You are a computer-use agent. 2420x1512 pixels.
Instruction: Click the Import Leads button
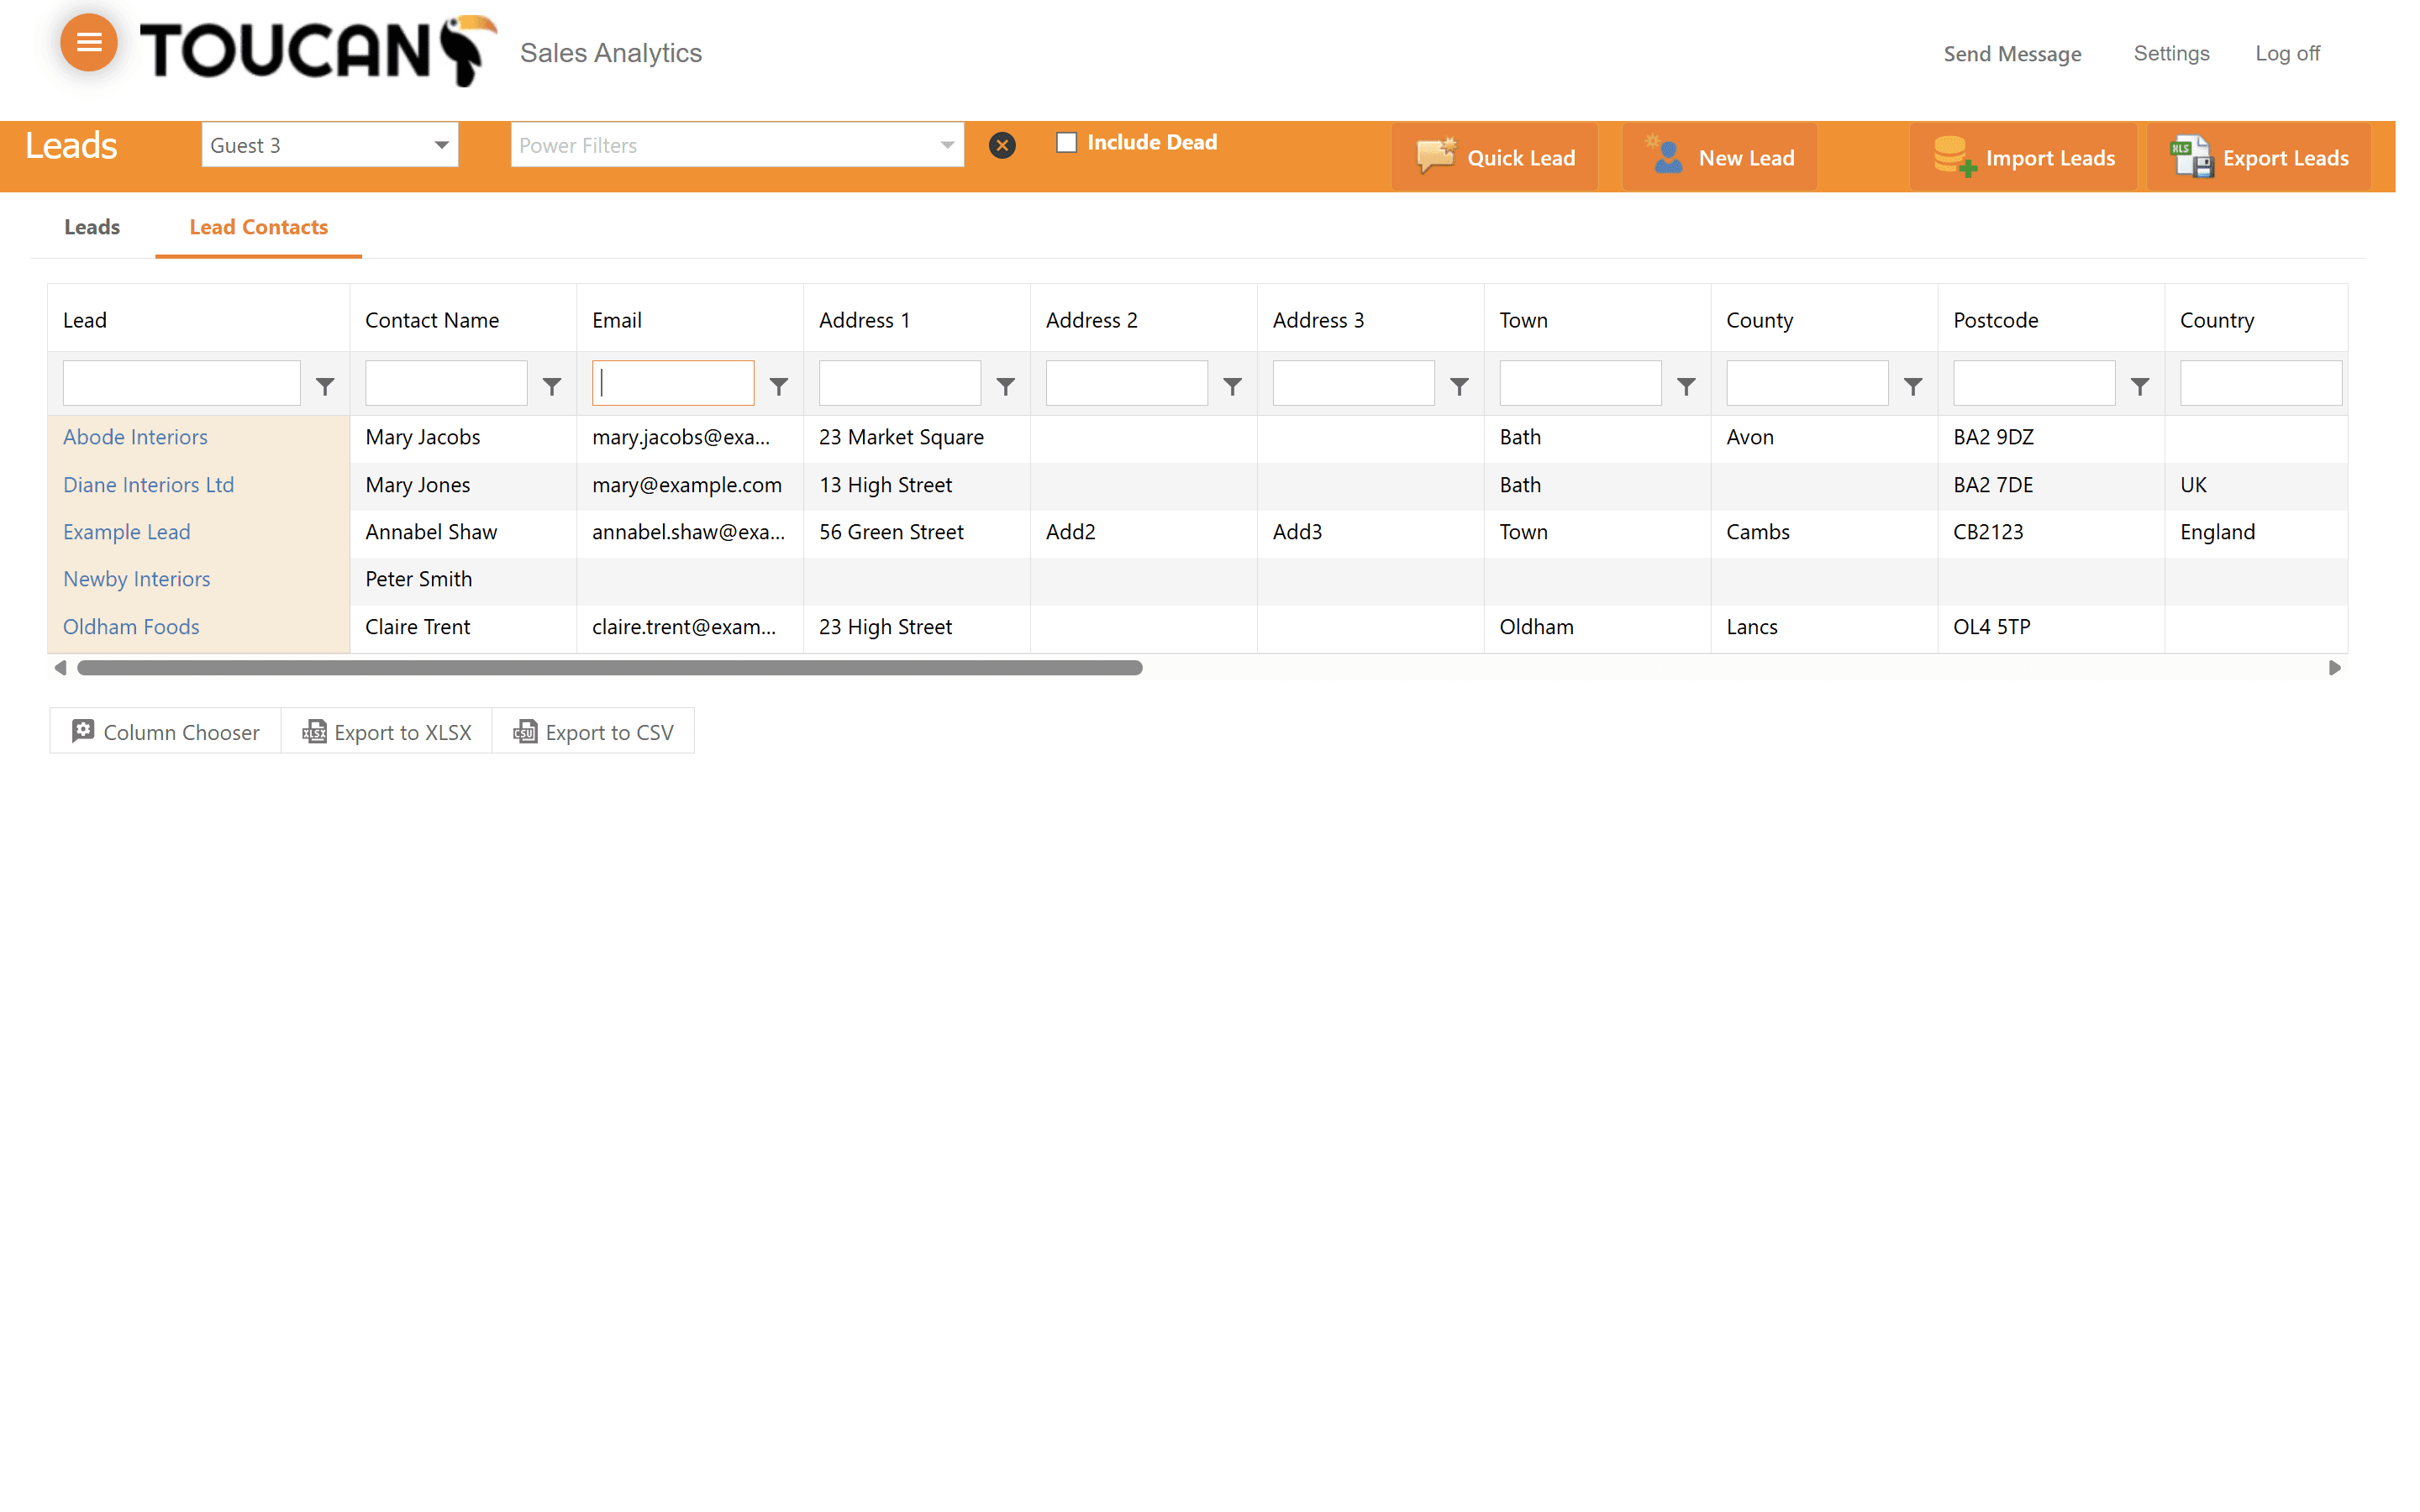[x=2024, y=157]
